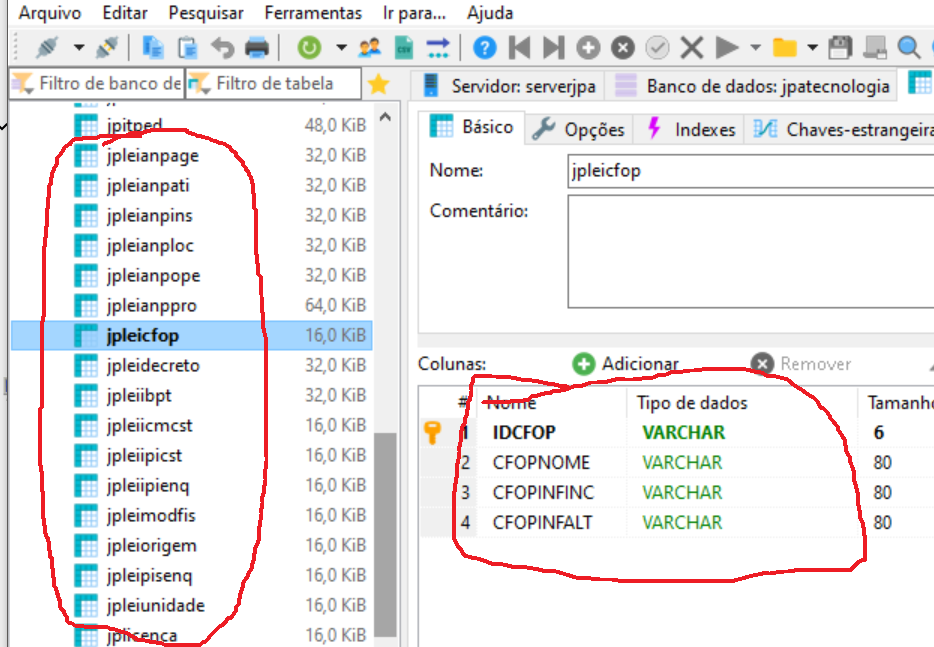Viewport: 934px width, 647px height.
Task: Open dropdown next to connect icon
Action: pyautogui.click(x=79, y=47)
